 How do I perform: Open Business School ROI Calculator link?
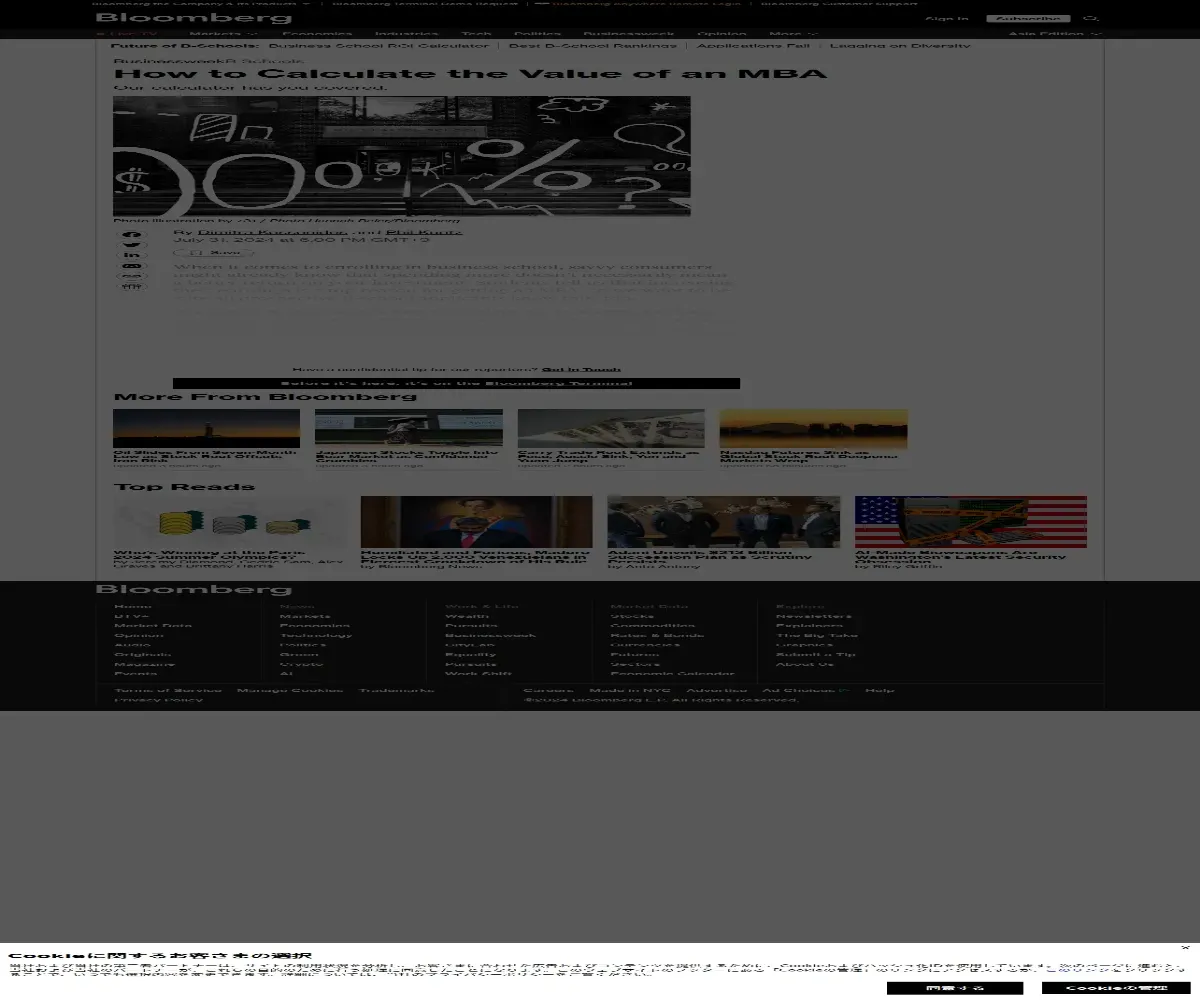(x=379, y=46)
